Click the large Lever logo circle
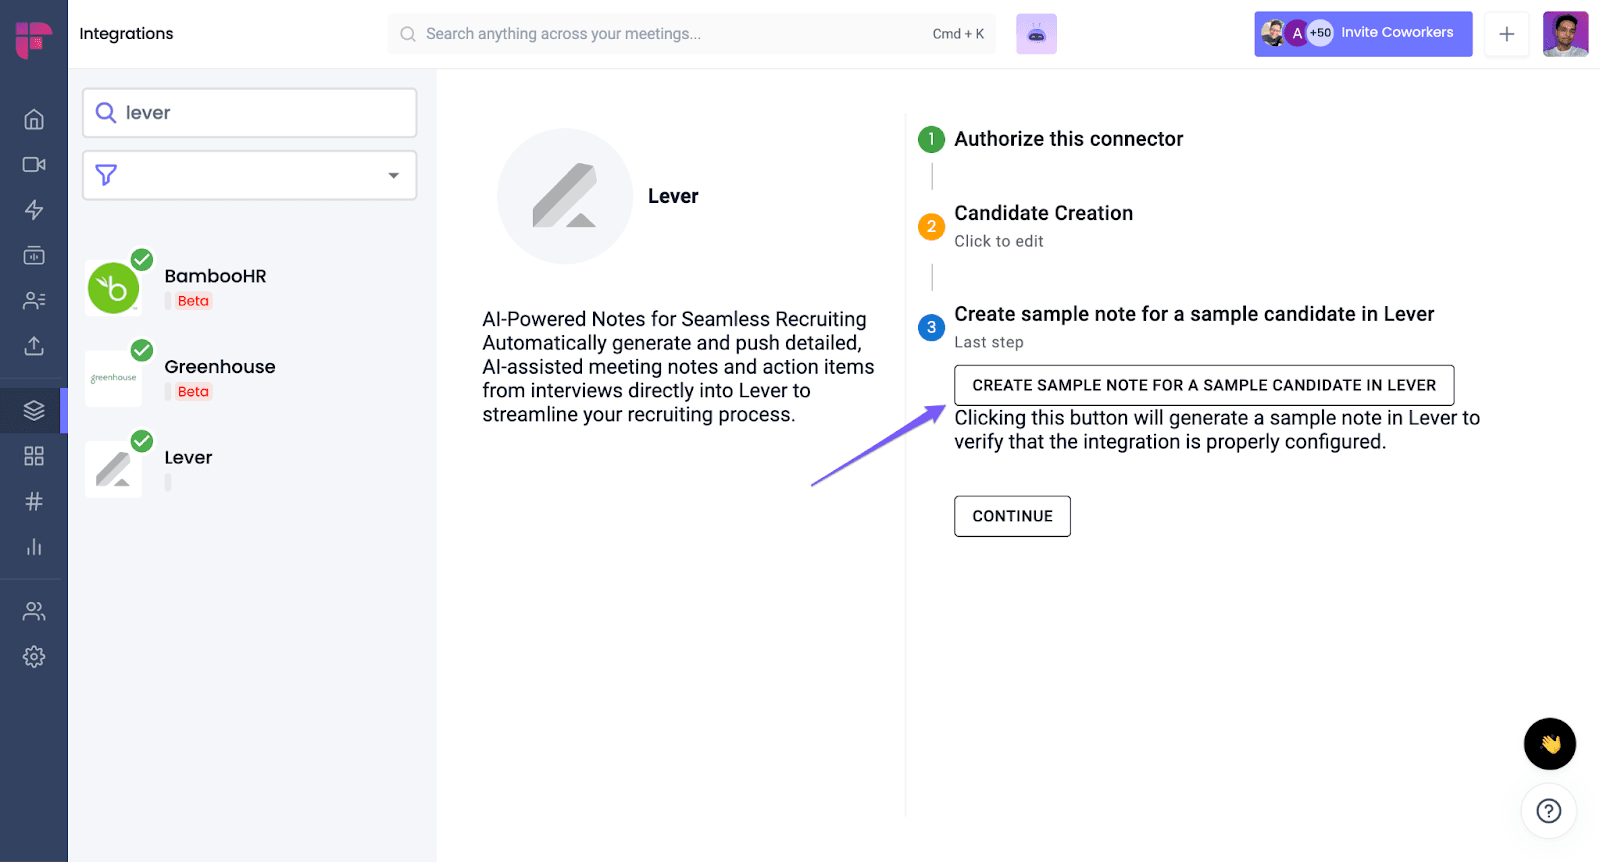The image size is (1600, 862). (x=565, y=196)
